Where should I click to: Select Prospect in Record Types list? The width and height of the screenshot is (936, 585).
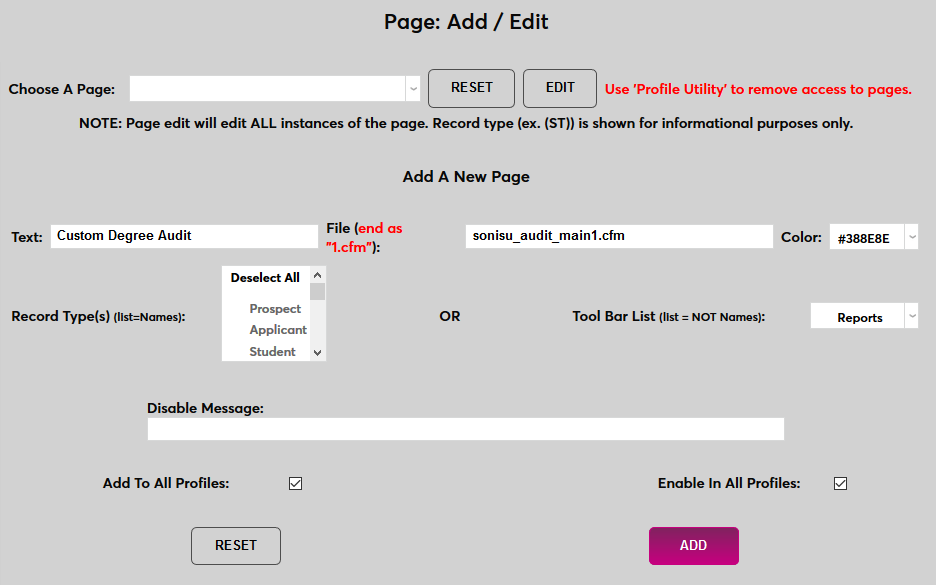coord(275,309)
